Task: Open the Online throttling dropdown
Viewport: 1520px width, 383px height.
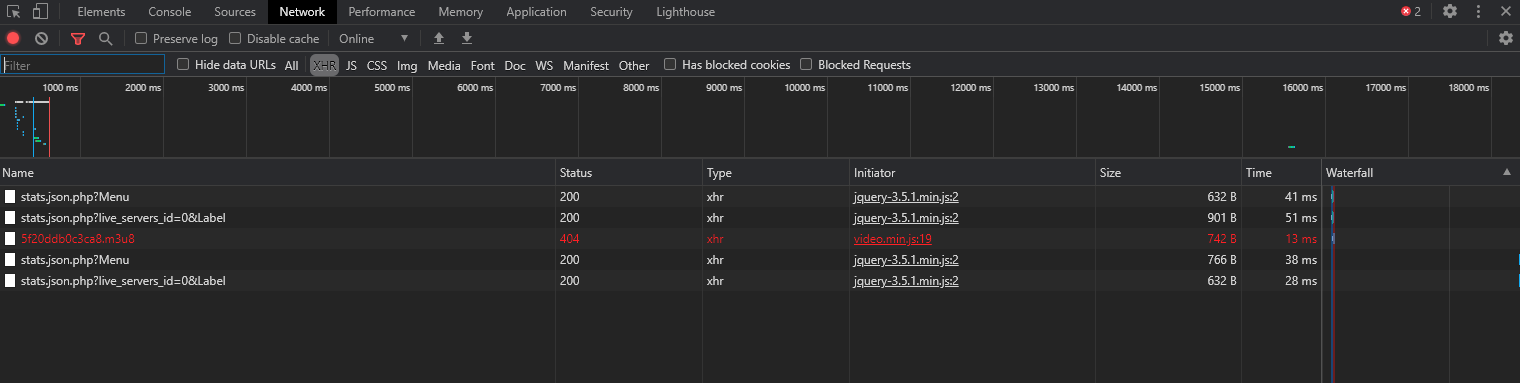Action: 374,38
